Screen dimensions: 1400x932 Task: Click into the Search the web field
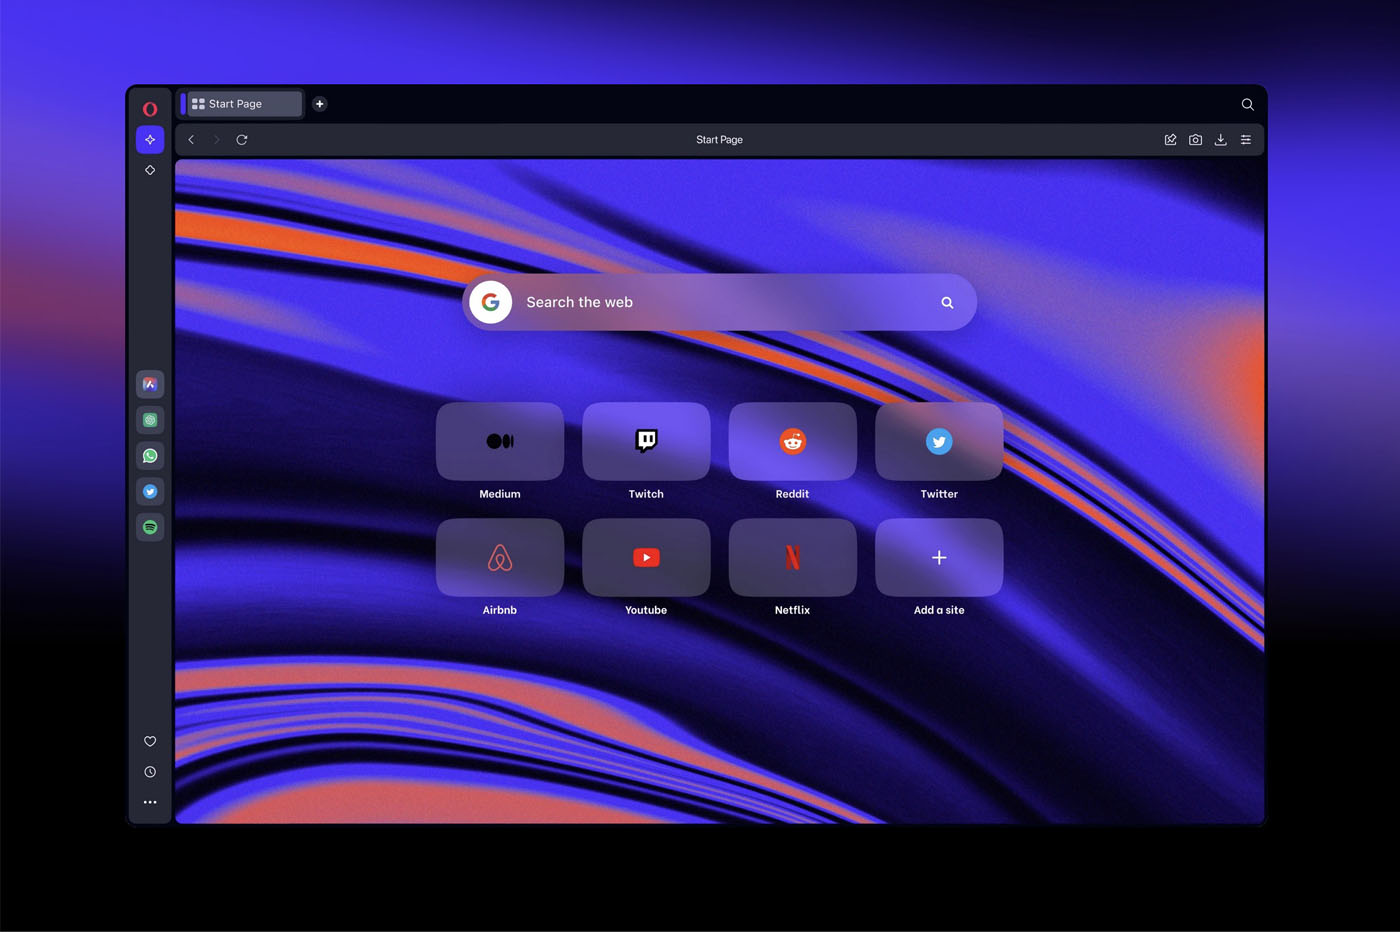pyautogui.click(x=719, y=302)
